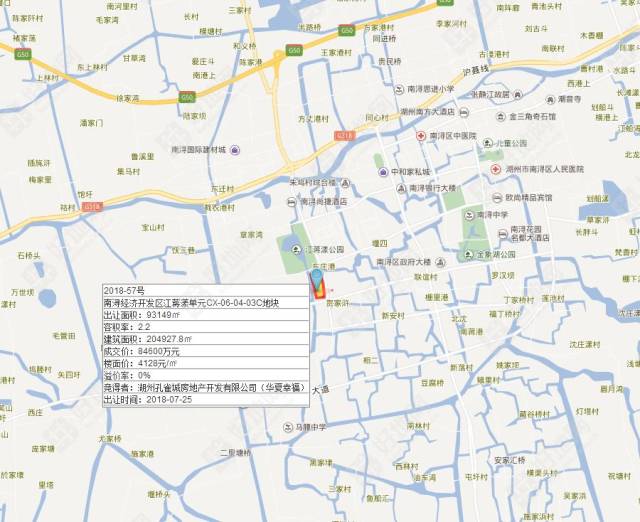Click the 南浔花园名都大酒店 hotel icon

[x=503, y=233]
